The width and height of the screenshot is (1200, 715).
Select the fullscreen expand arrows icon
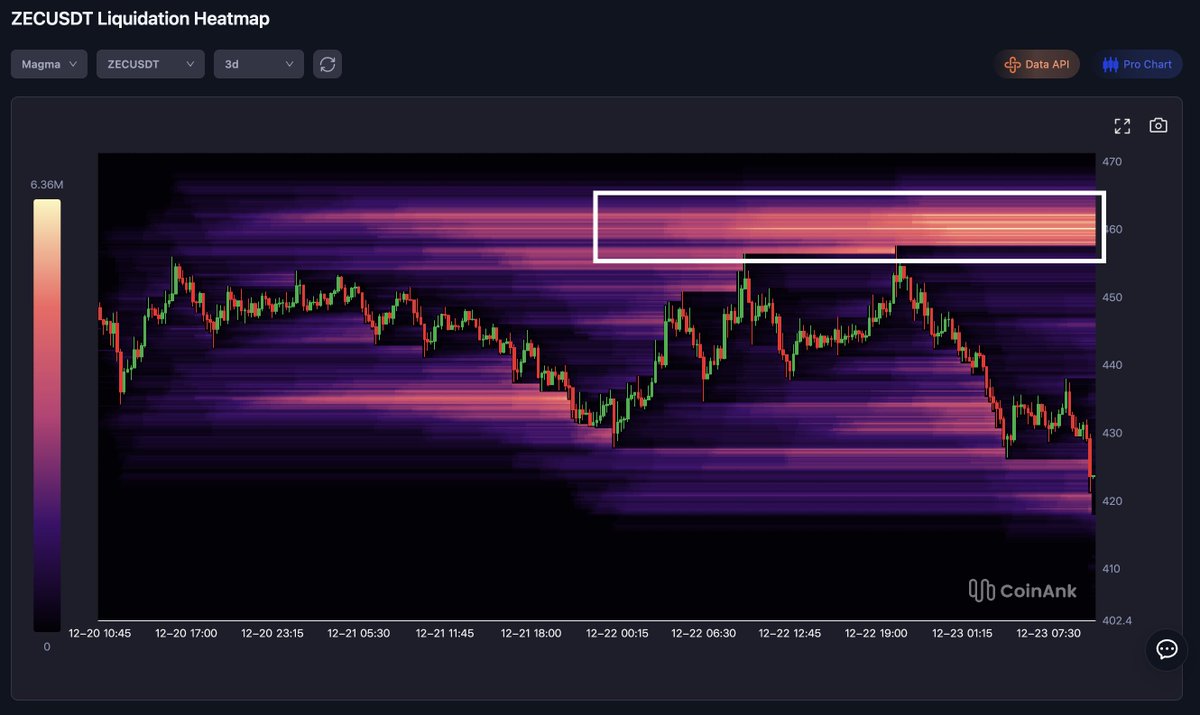[1122, 125]
